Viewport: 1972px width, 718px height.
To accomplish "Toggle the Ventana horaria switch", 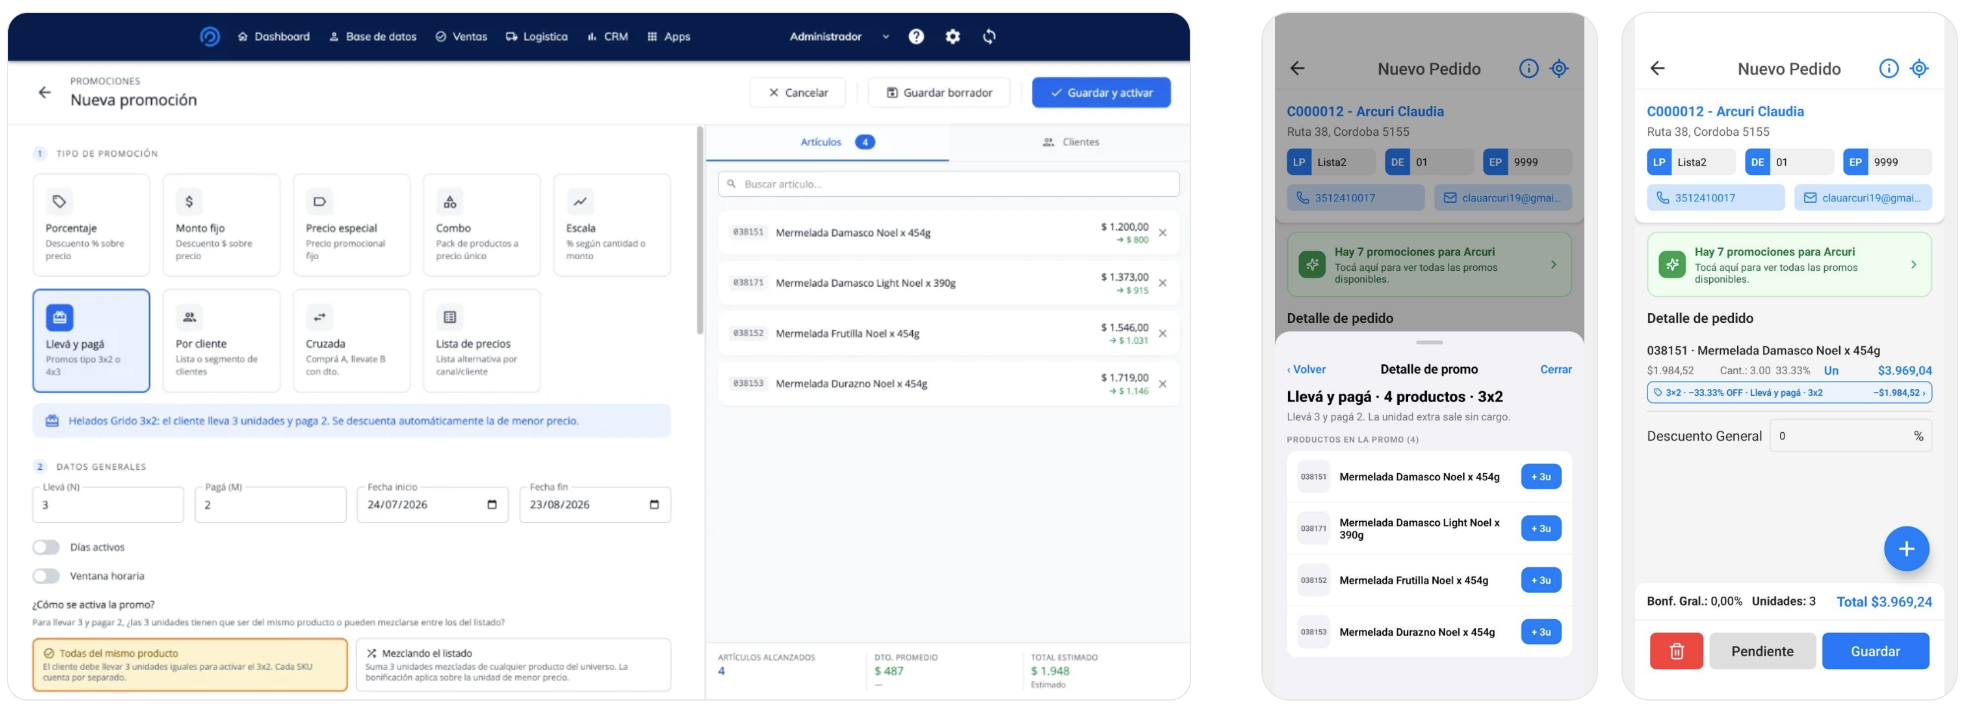I will 46,576.
